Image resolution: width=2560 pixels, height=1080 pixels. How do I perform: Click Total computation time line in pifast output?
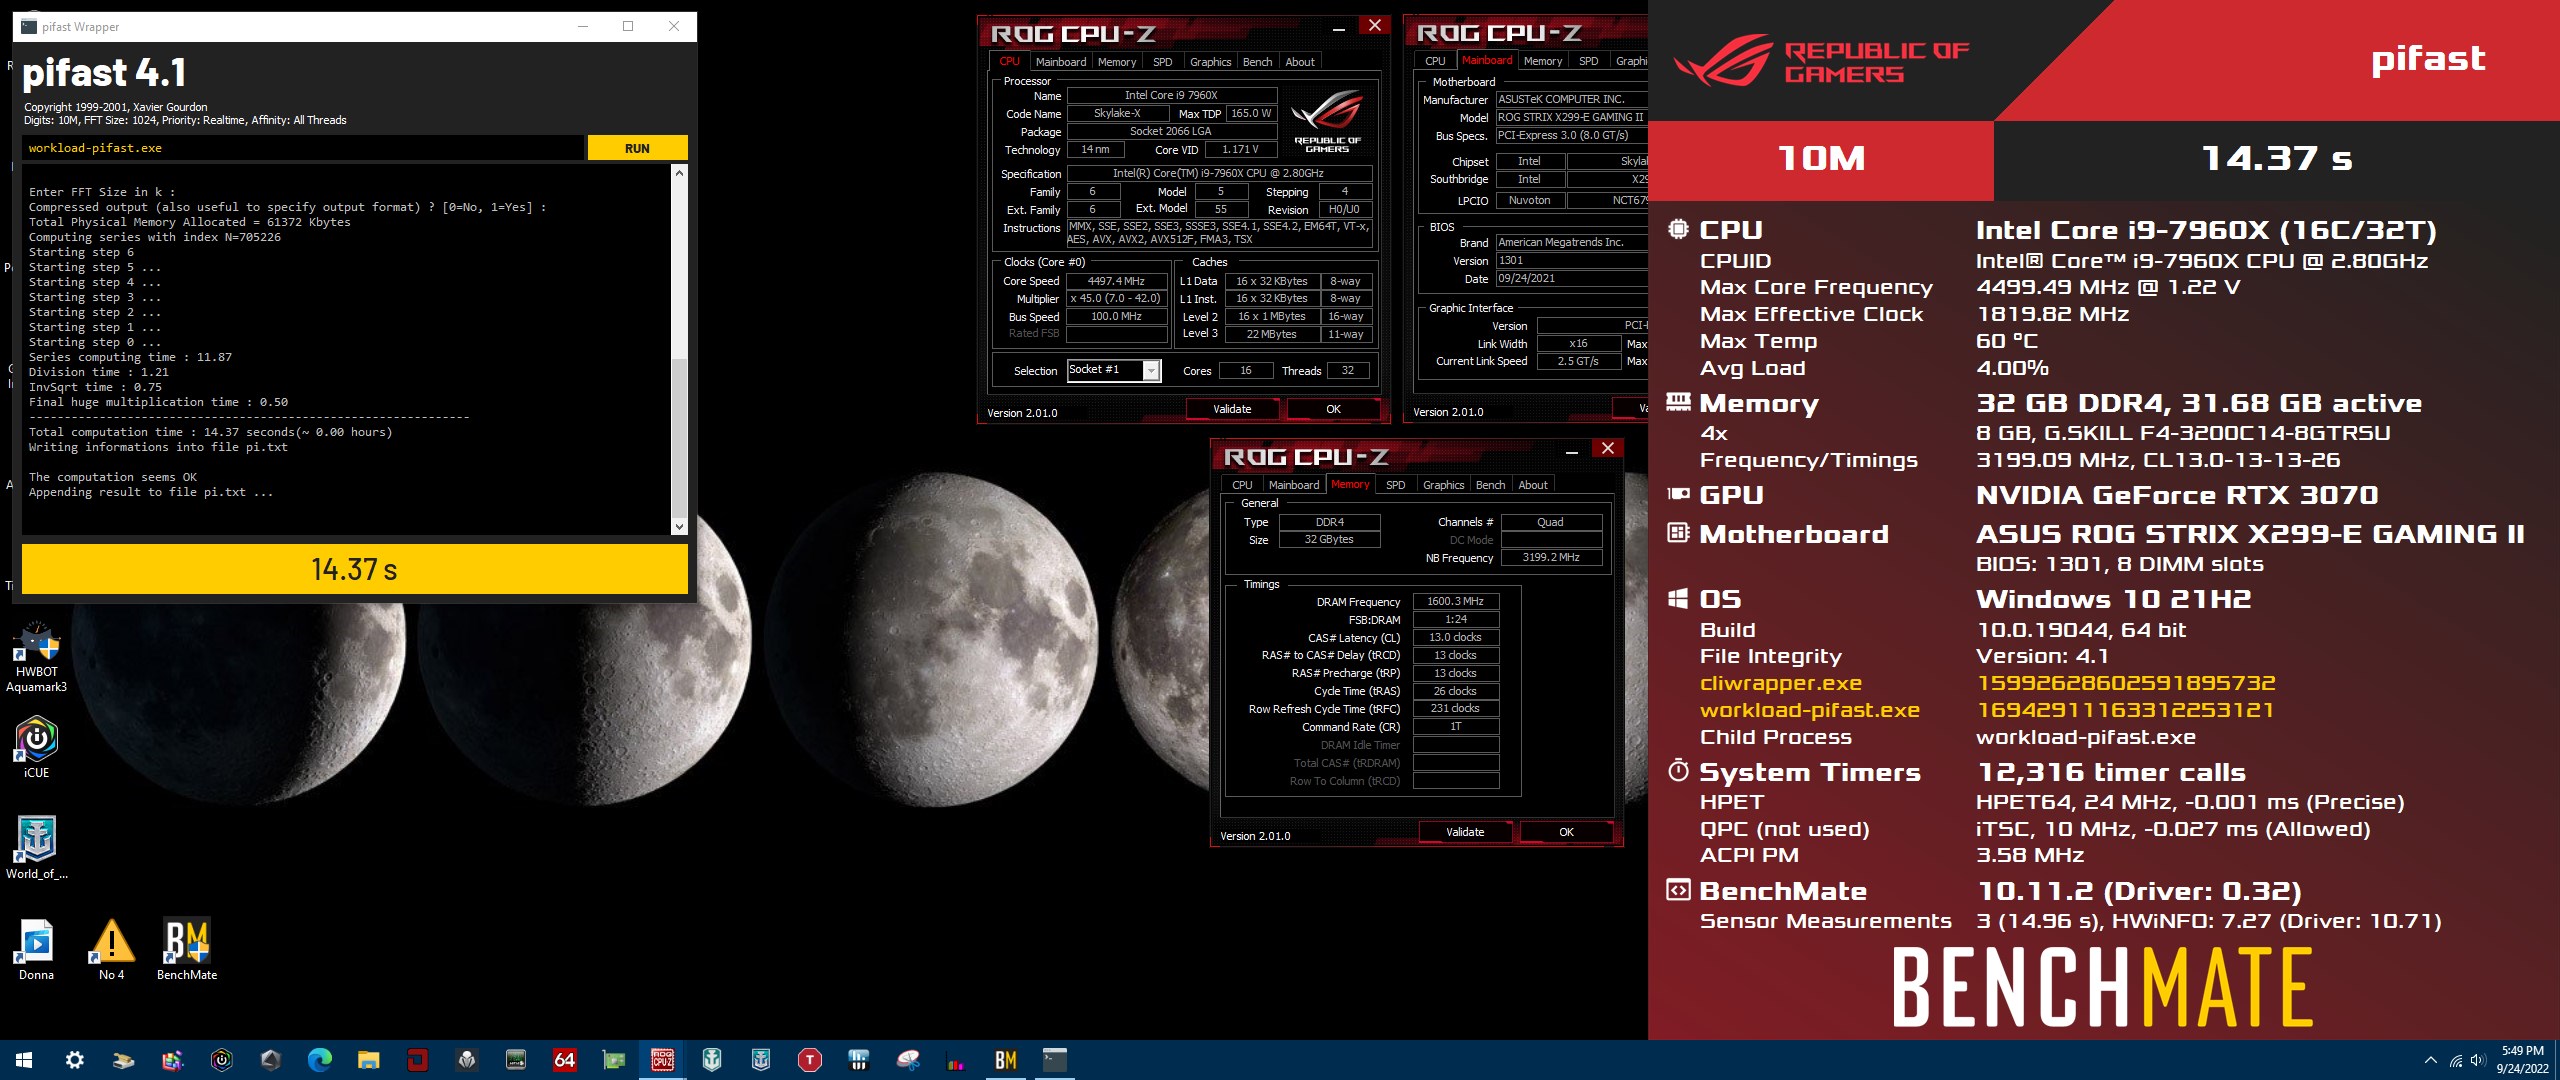pyautogui.click(x=210, y=432)
